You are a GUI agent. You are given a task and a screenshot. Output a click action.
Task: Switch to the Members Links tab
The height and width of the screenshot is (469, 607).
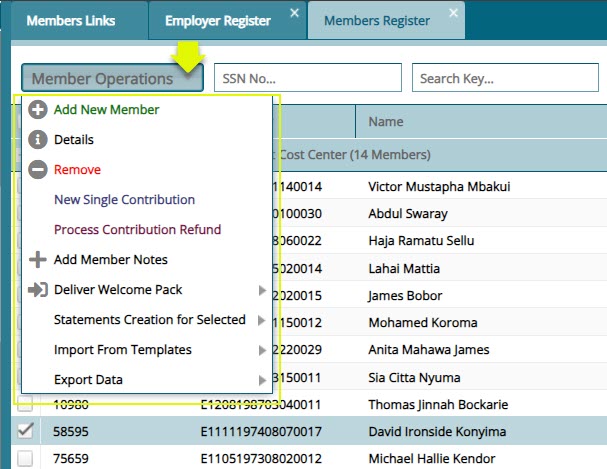[x=71, y=20]
